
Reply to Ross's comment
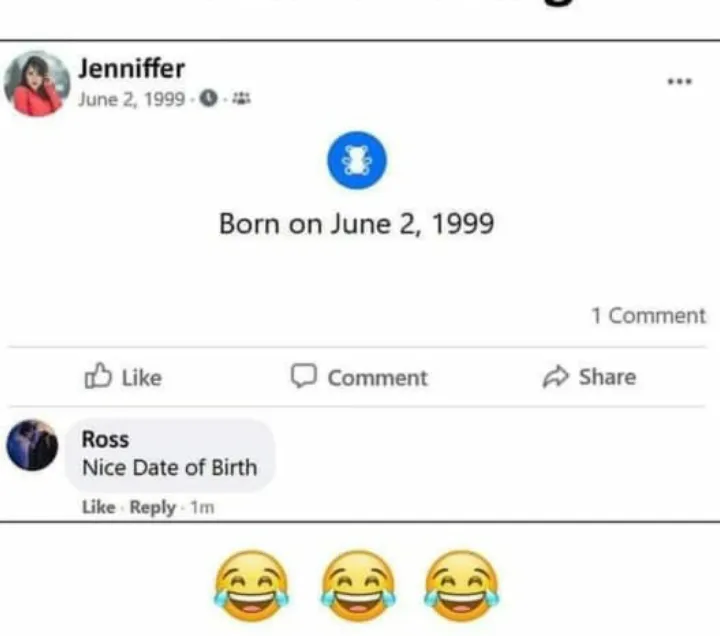pos(152,507)
